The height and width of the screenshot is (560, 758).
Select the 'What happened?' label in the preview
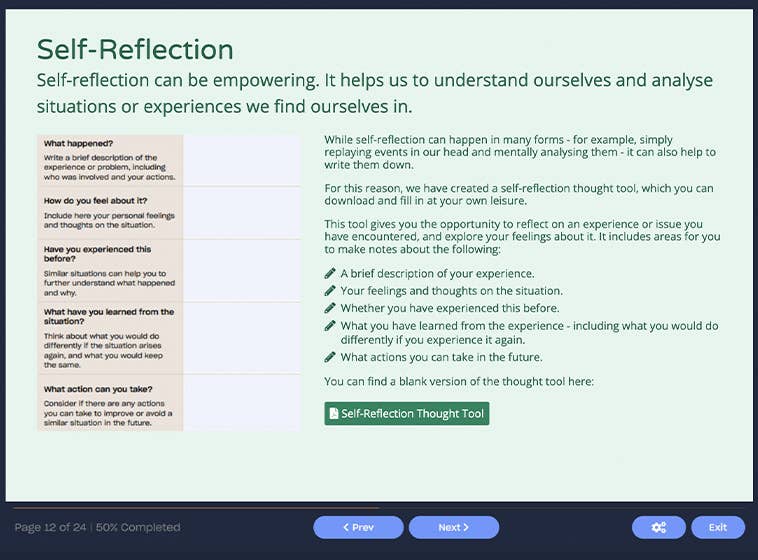(79, 143)
